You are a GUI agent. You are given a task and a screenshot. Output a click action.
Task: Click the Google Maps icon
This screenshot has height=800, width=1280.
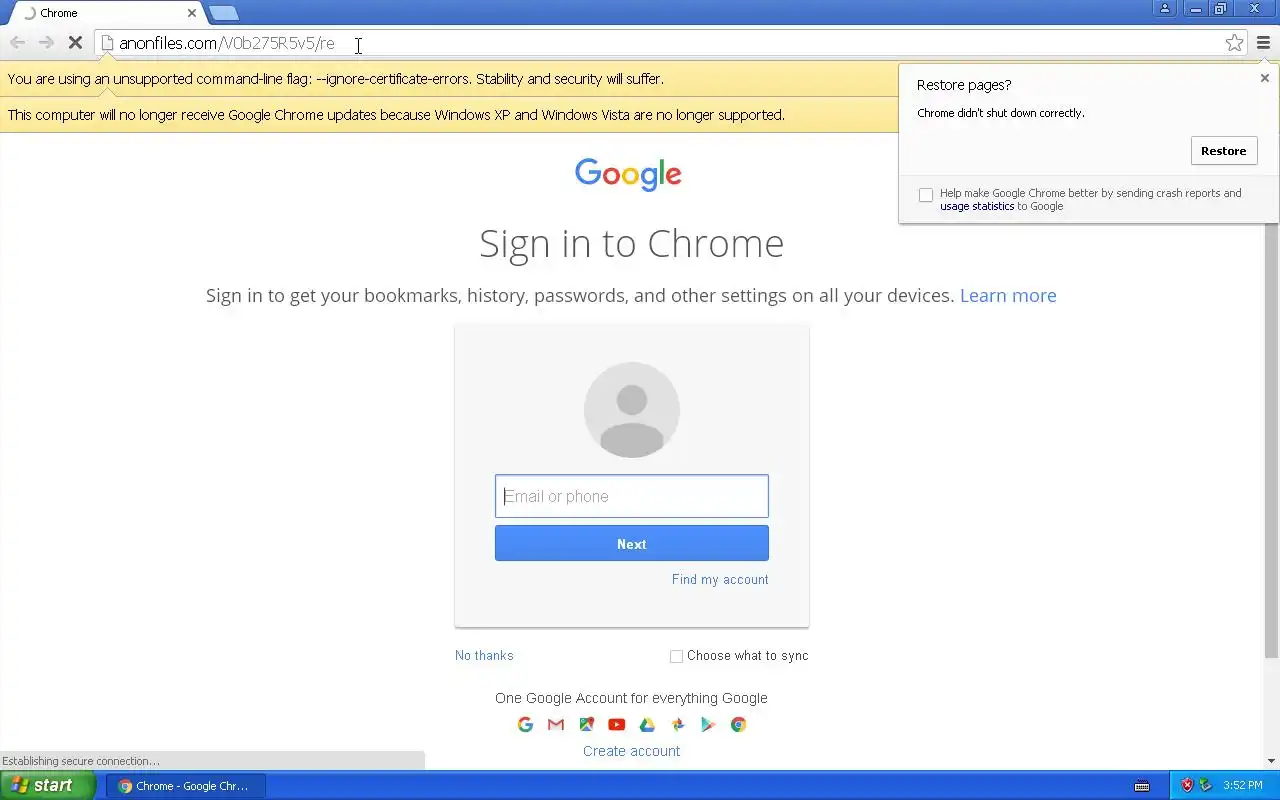[x=586, y=725]
